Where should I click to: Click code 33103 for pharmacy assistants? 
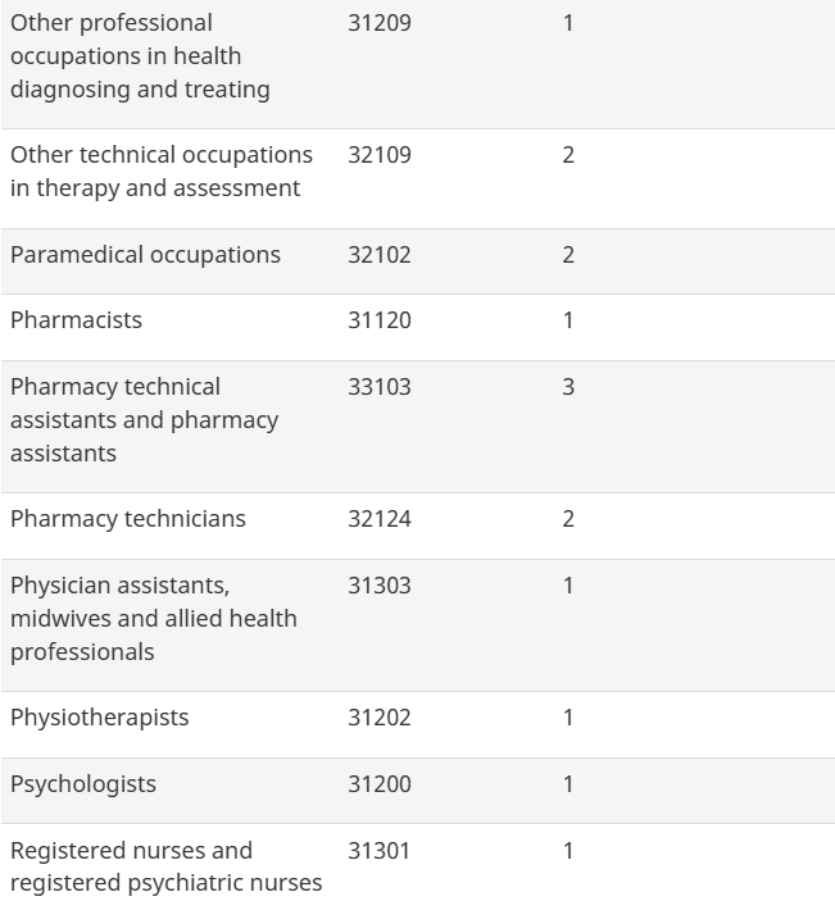(379, 387)
